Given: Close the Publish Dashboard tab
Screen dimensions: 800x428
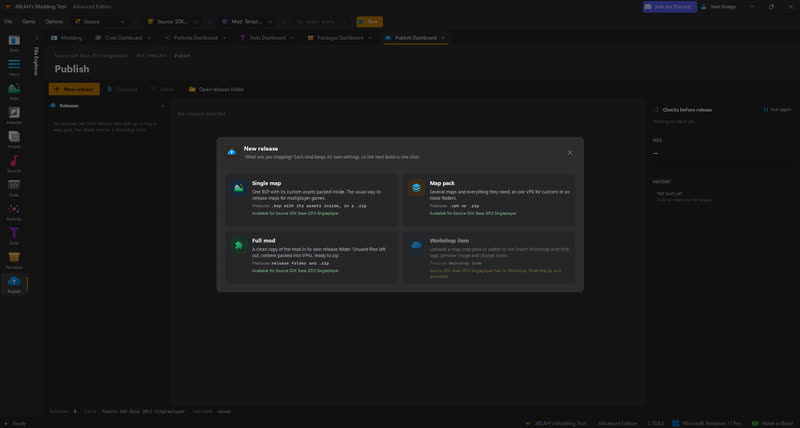Looking at the screenshot, I should click(x=443, y=38).
